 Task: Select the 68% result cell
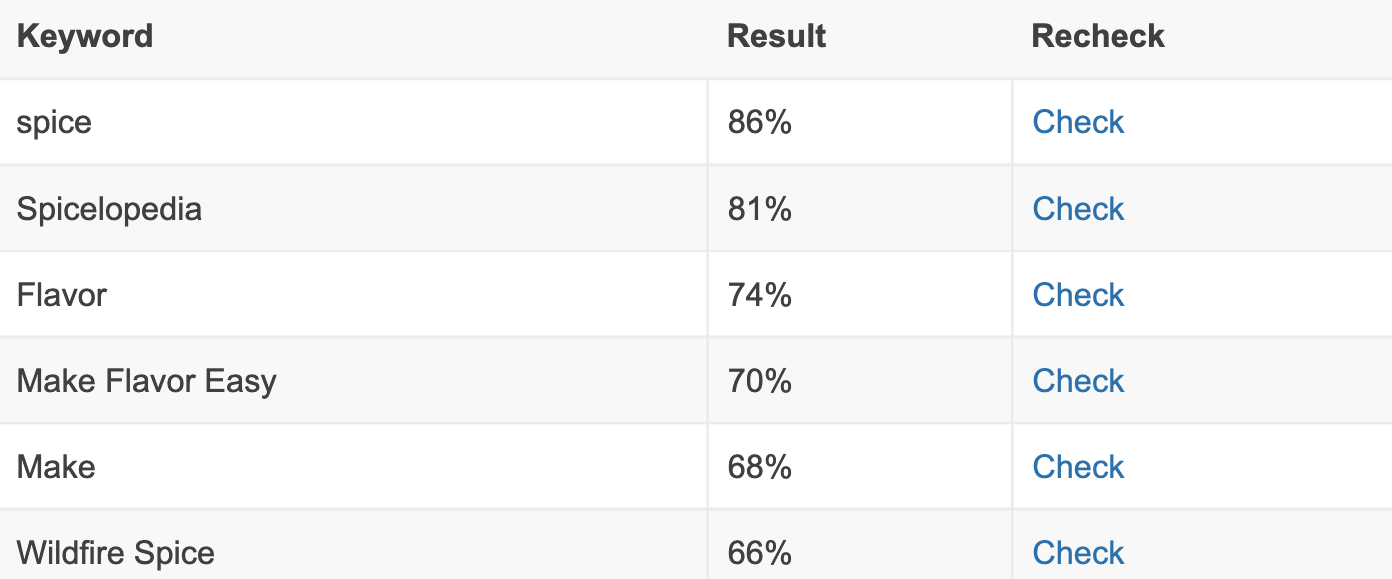coord(760,467)
